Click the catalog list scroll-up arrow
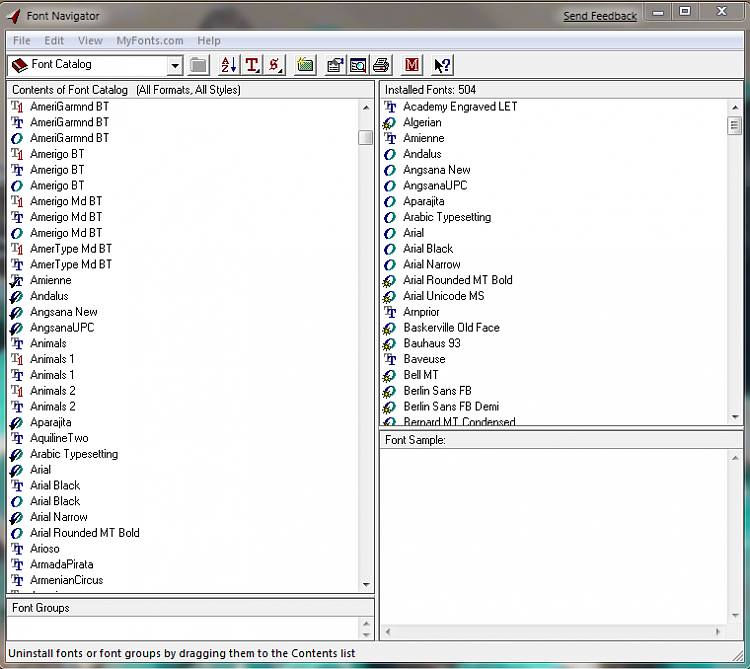This screenshot has width=750, height=669. point(366,108)
